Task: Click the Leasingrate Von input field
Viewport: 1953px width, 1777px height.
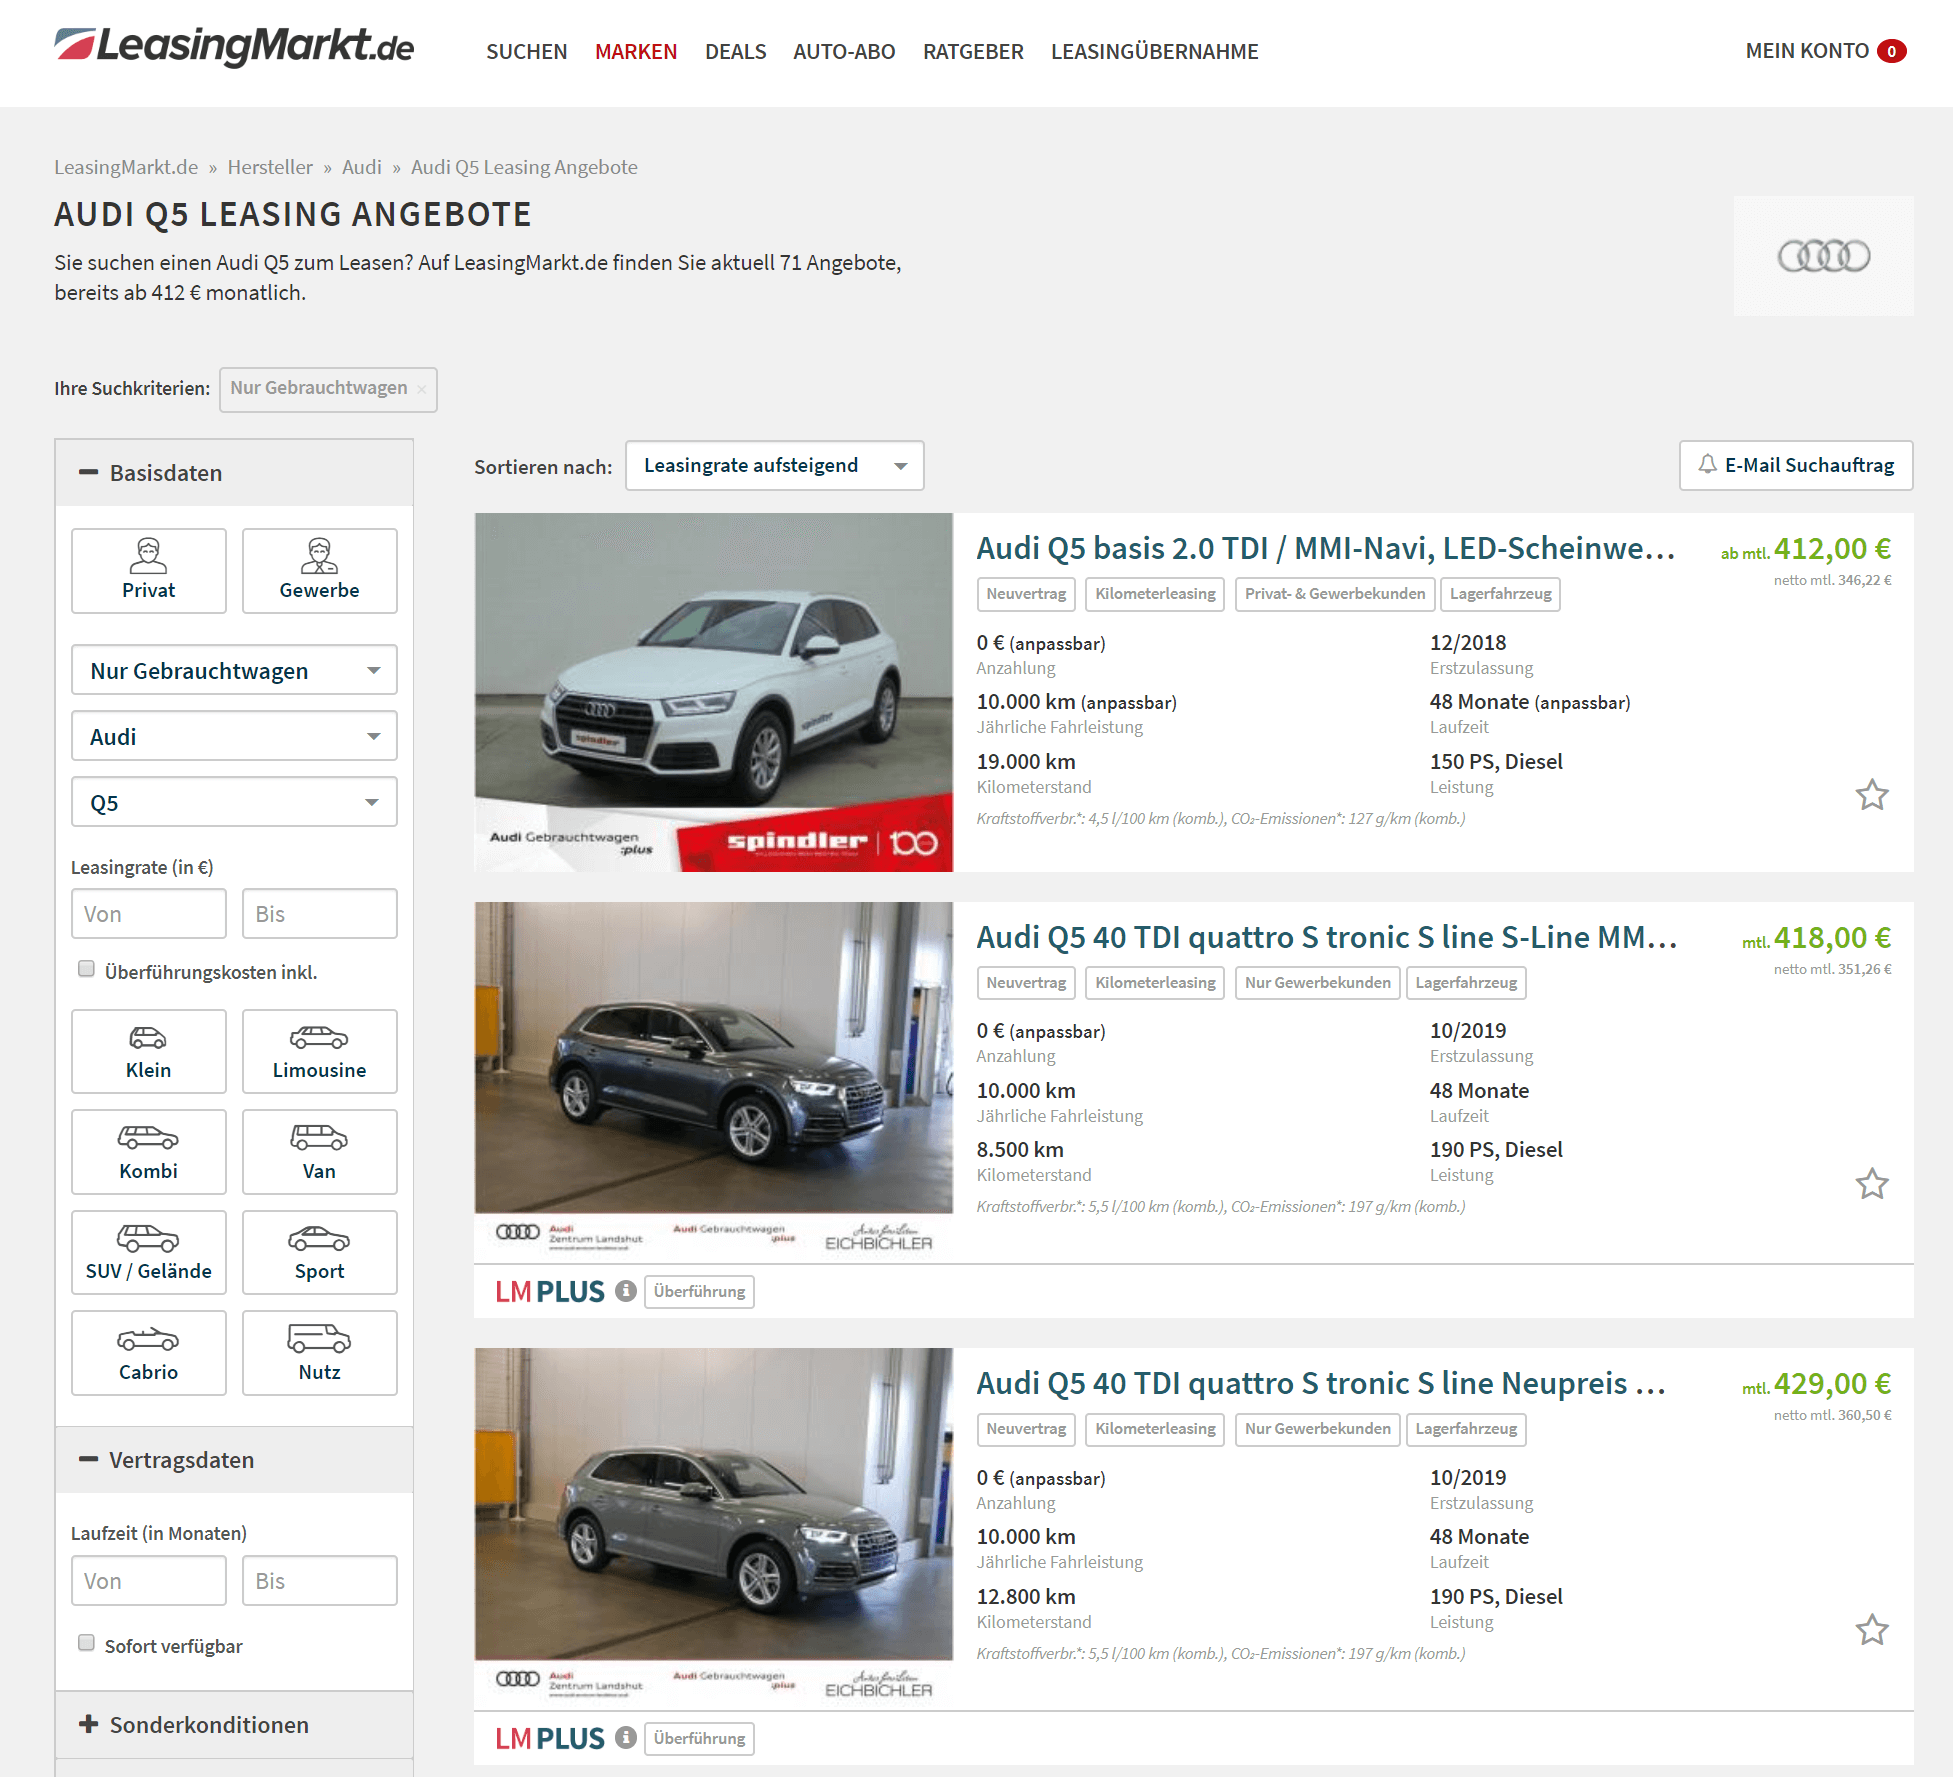Action: pos(149,914)
